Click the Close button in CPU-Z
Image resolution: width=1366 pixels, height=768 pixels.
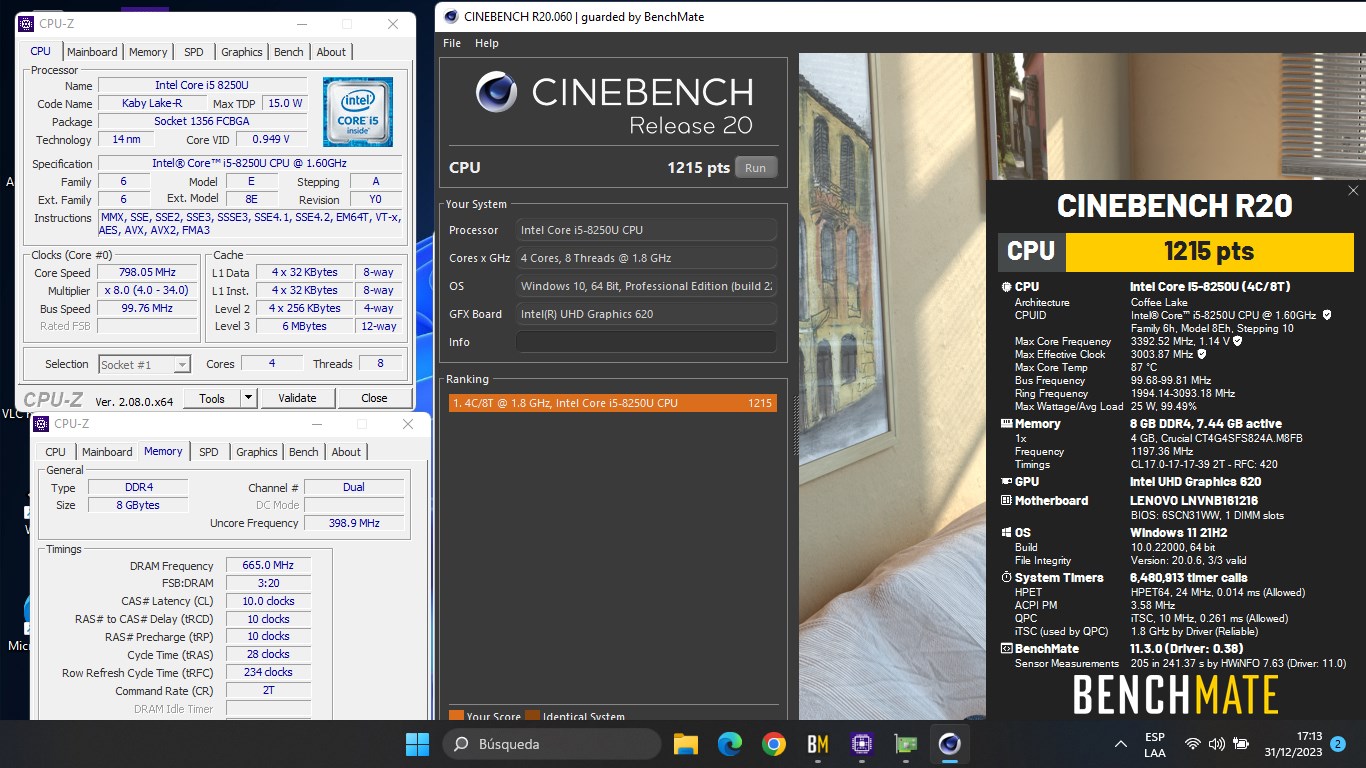pyautogui.click(x=374, y=398)
